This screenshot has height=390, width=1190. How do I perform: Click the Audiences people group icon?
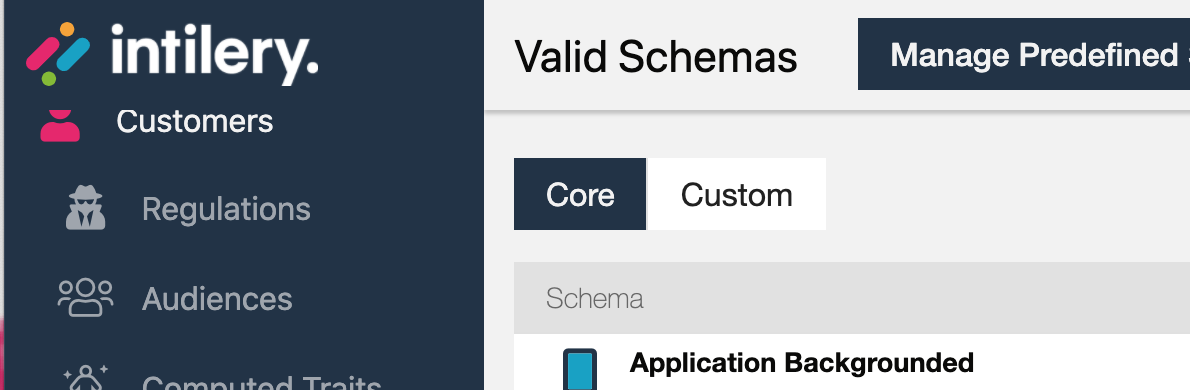85,297
